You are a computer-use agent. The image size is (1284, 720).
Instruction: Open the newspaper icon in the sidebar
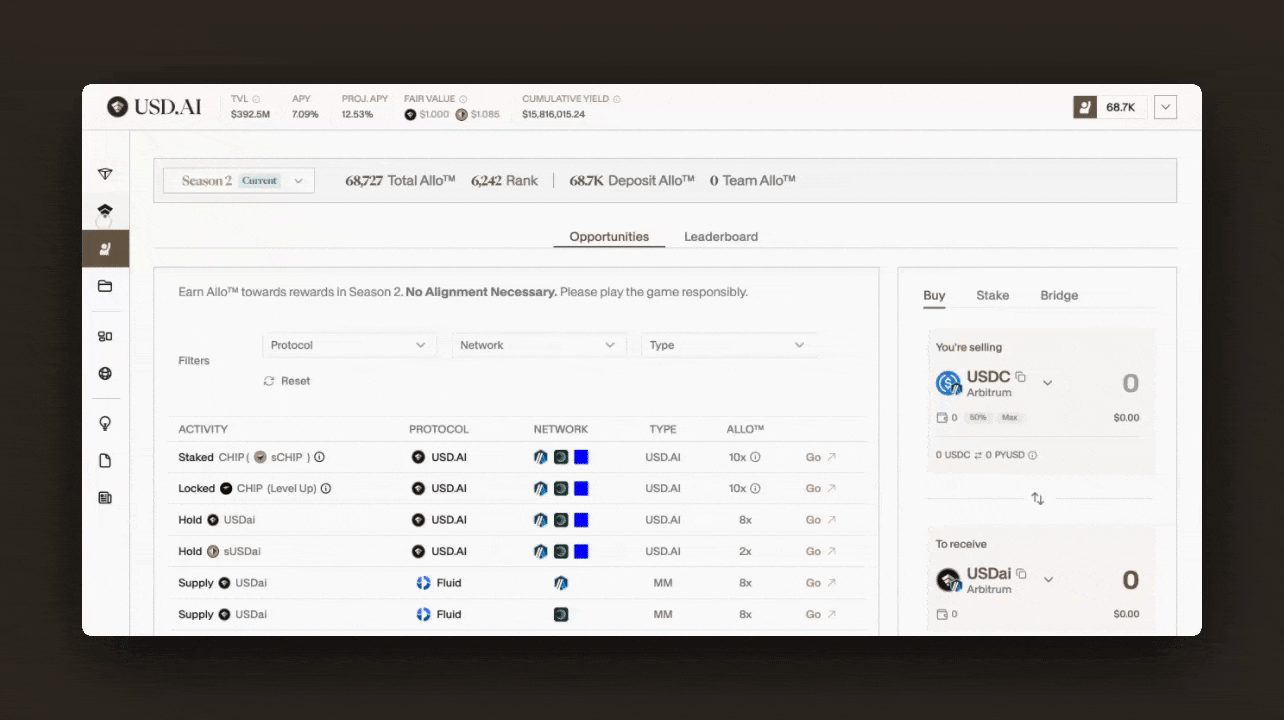[x=105, y=497]
